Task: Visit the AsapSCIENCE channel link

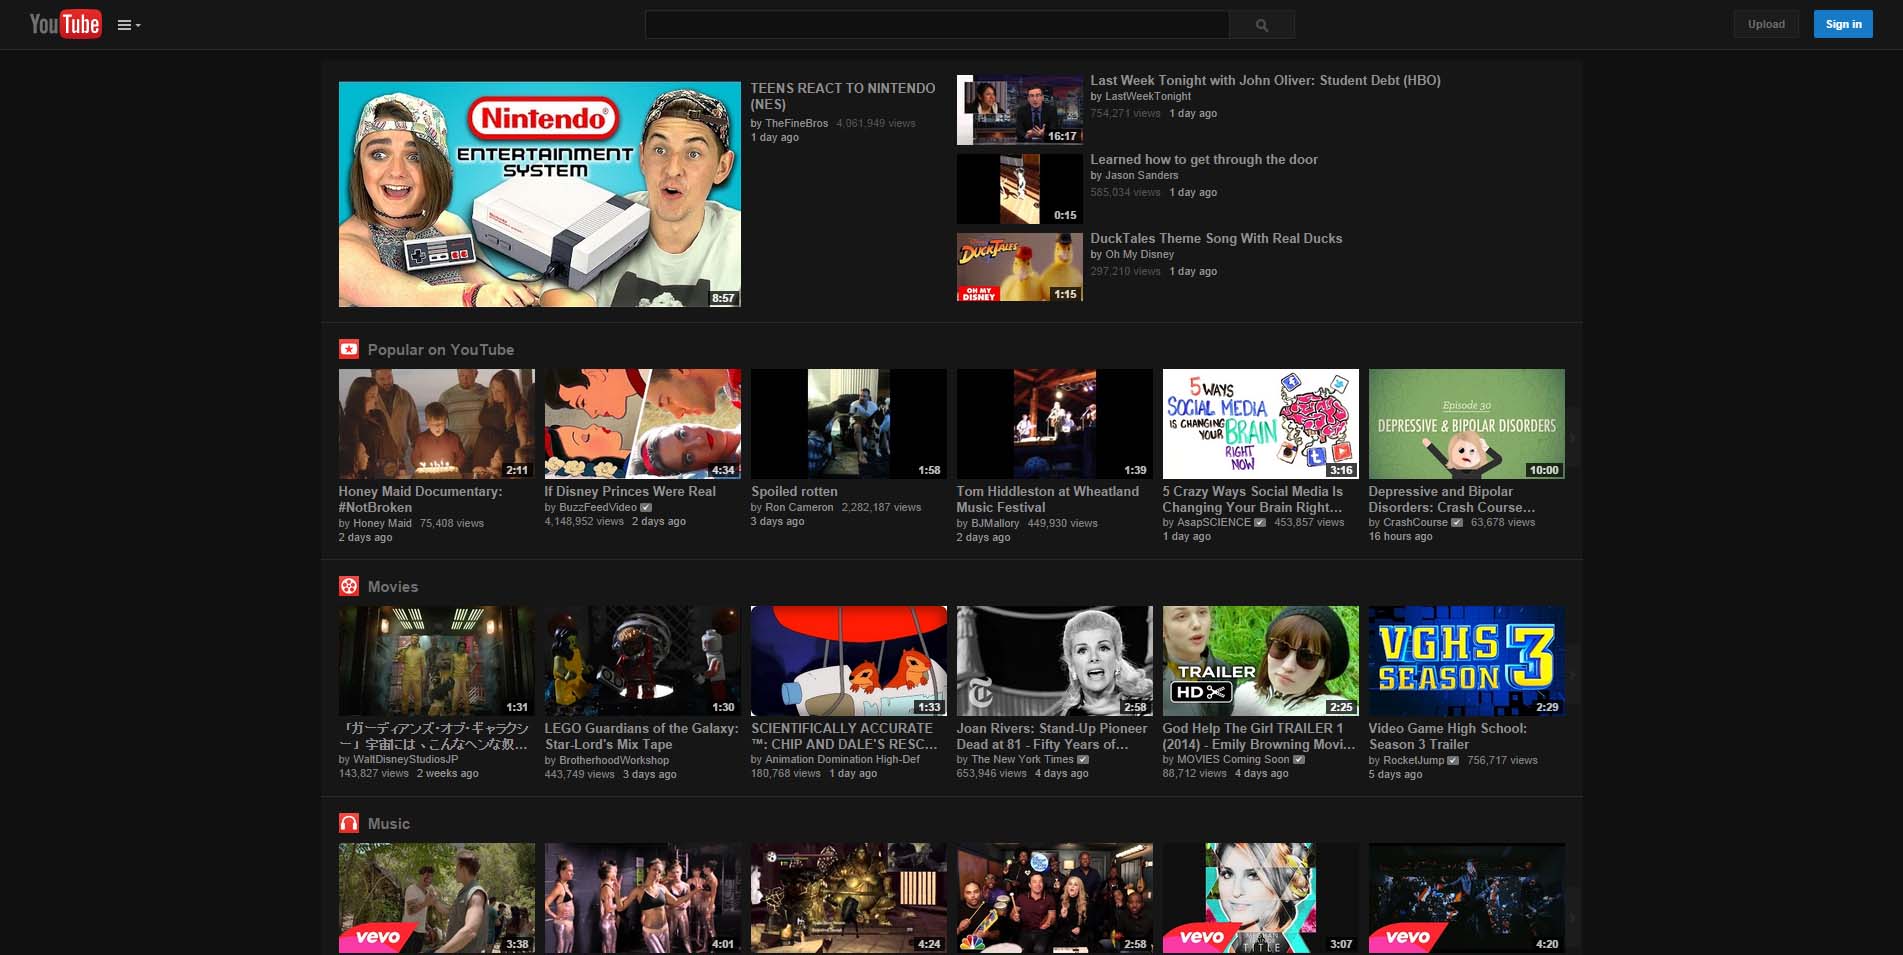Action: 1214,522
